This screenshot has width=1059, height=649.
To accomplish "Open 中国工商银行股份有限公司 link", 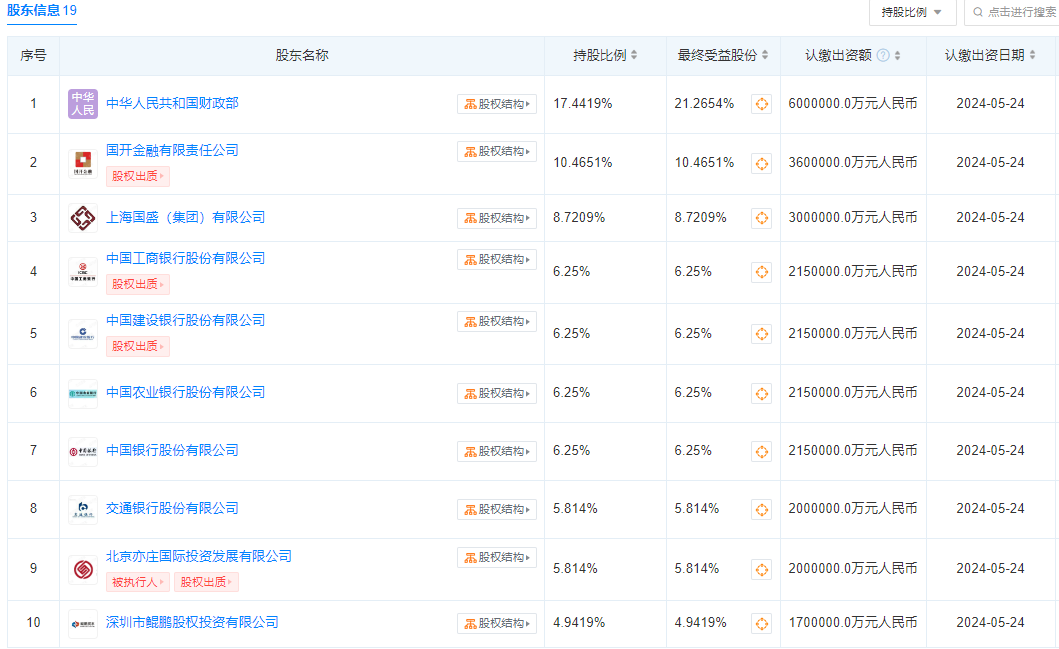I will [x=186, y=259].
